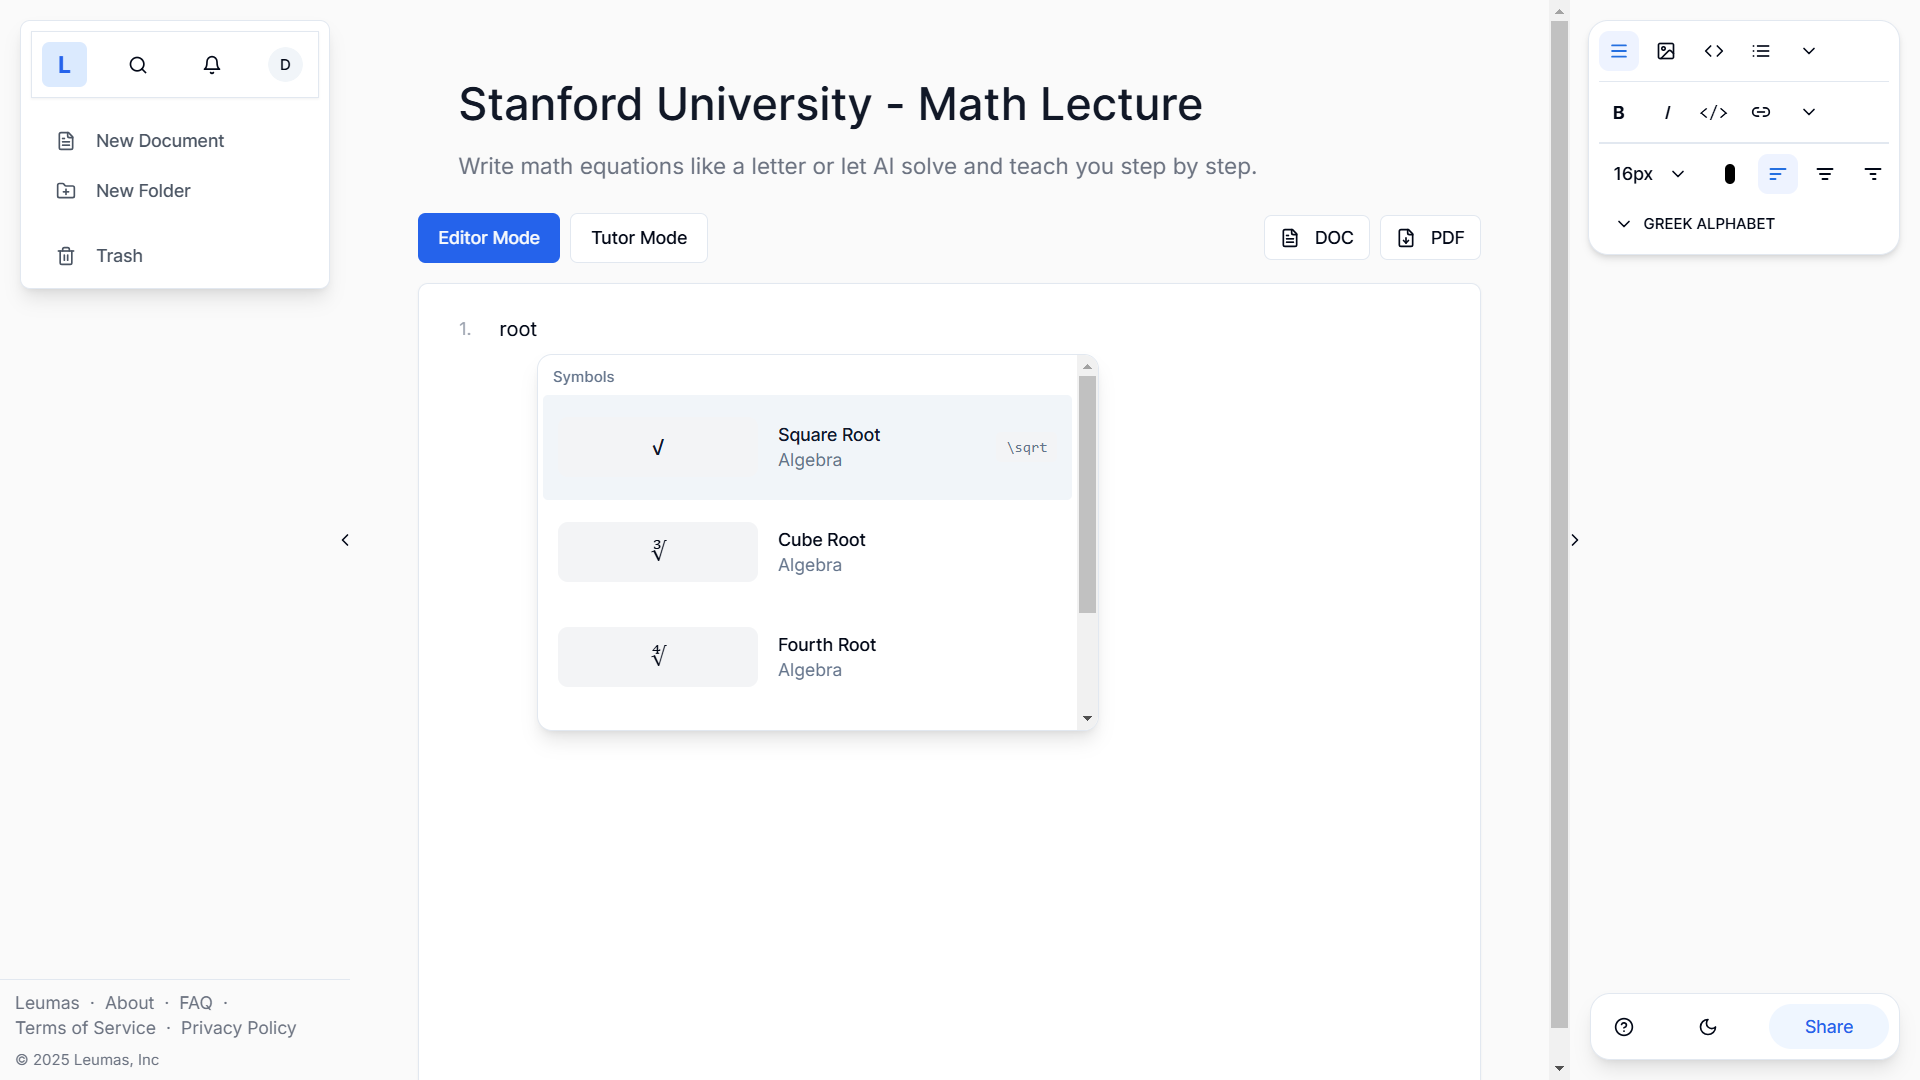Screen dimensions: 1920x1080
Task: Open Privacy Policy link
Action: point(239,1028)
